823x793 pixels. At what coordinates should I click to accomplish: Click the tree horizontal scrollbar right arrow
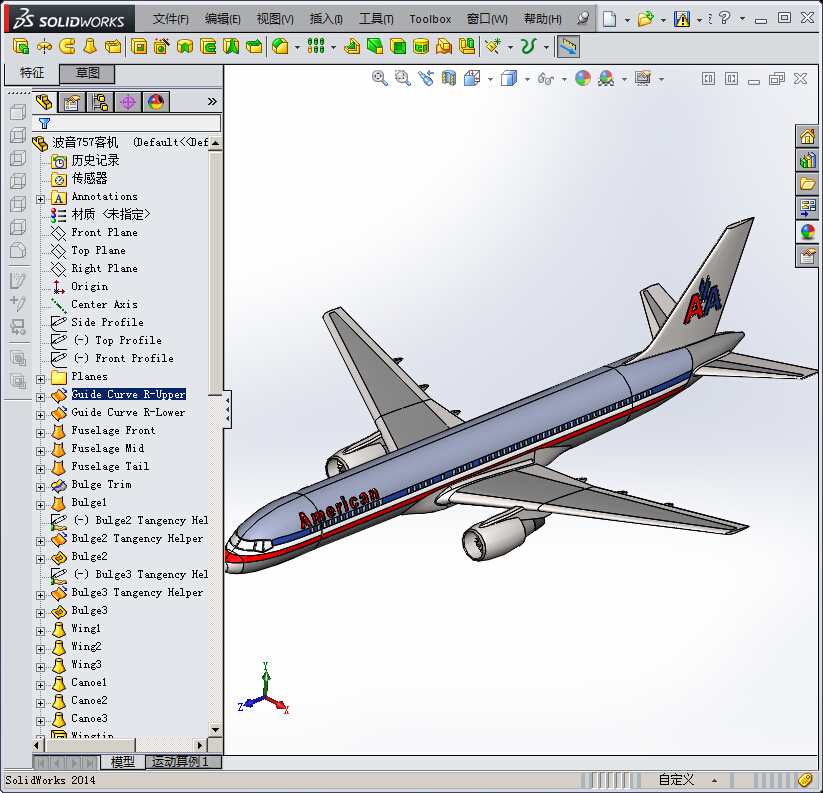click(199, 745)
